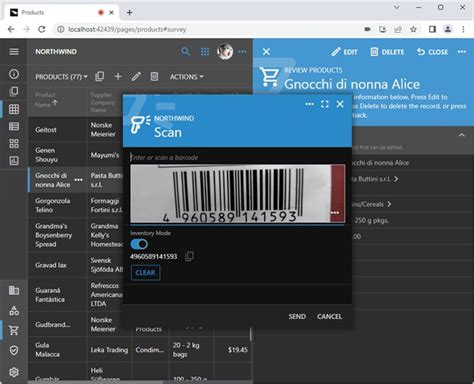Bookmark this page with the star icon
Screen dimensions: 474x384
(413, 29)
